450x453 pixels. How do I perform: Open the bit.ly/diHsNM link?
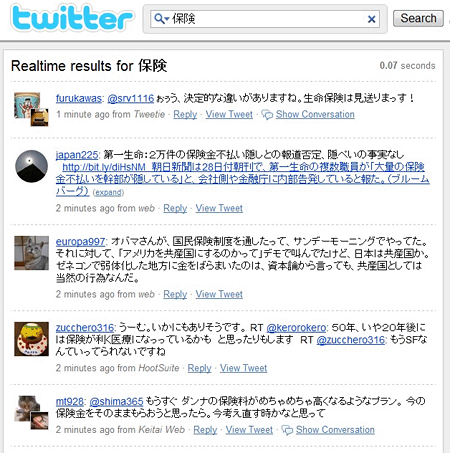click(x=104, y=167)
